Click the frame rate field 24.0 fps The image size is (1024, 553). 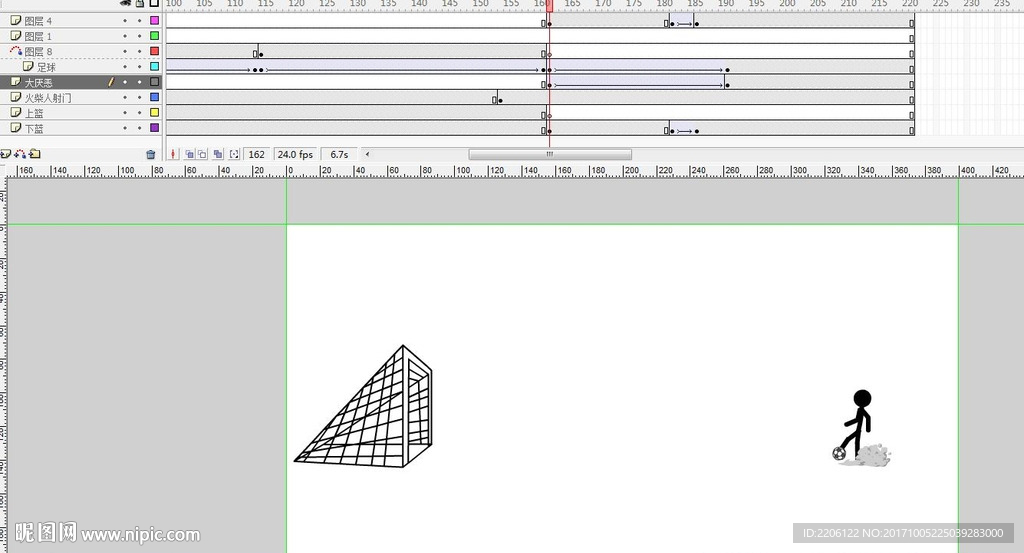[x=295, y=155]
